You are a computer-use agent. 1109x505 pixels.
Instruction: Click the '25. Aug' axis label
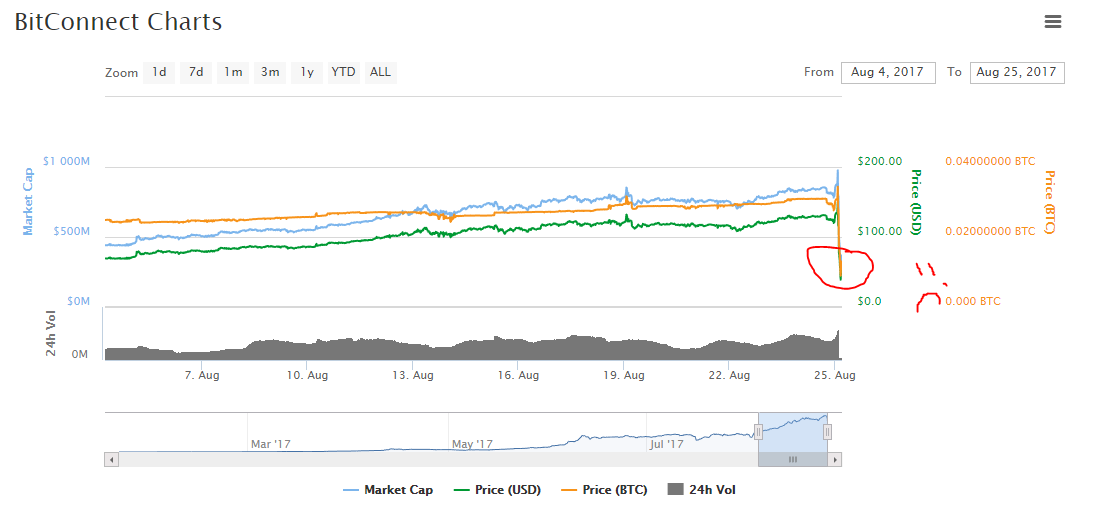[835, 376]
